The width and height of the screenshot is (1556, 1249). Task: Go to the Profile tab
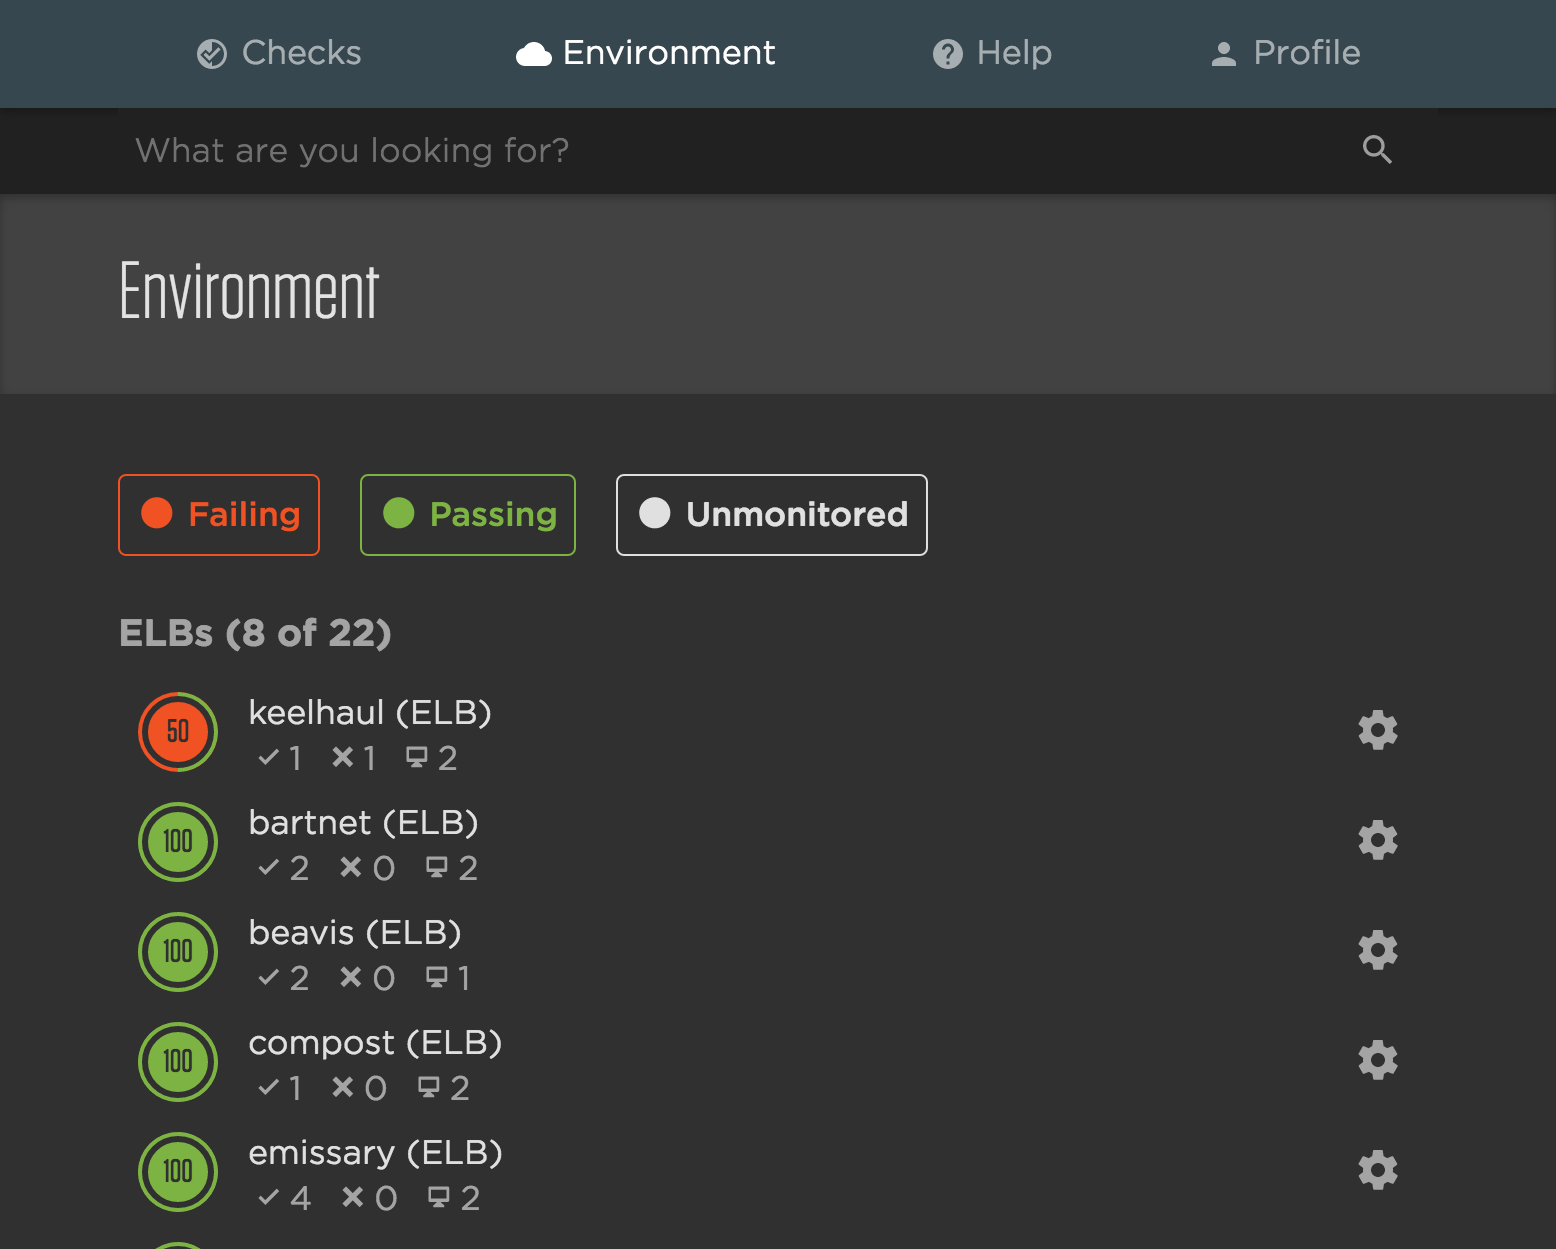1285,53
